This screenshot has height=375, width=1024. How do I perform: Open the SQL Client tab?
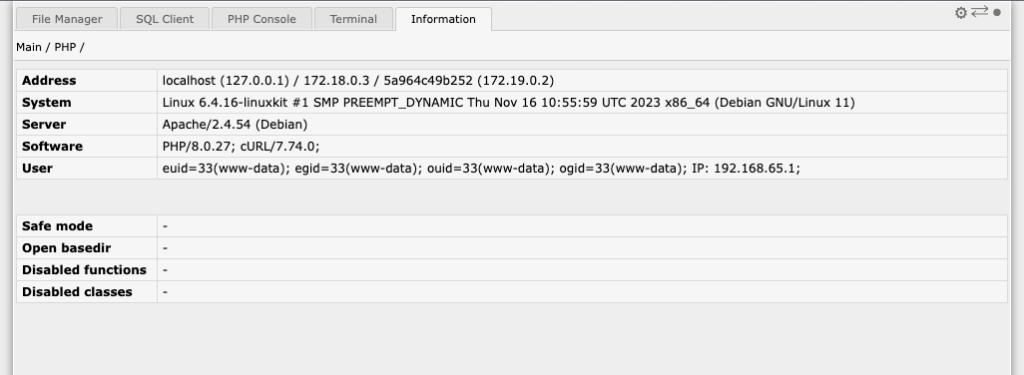[x=165, y=19]
